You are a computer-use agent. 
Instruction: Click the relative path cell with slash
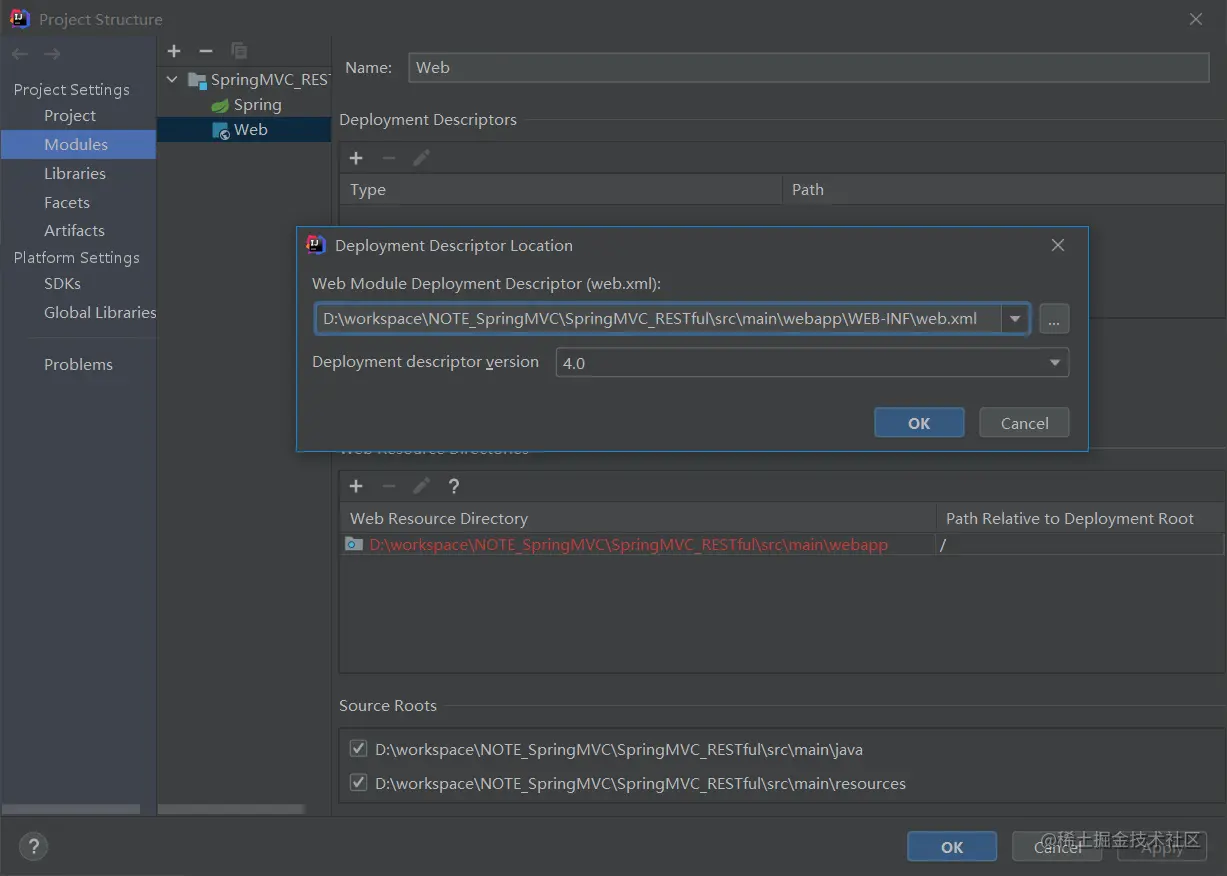pyautogui.click(x=1079, y=544)
